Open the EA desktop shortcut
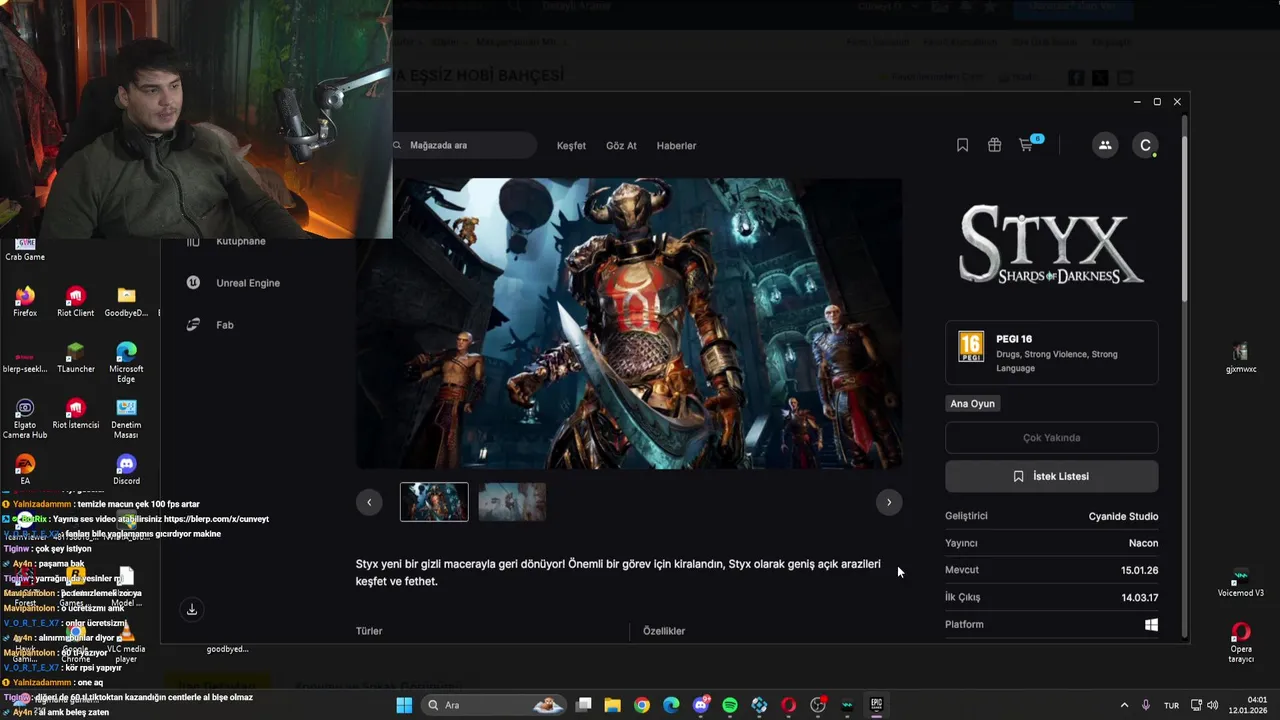This screenshot has height=720, width=1280. 25,469
